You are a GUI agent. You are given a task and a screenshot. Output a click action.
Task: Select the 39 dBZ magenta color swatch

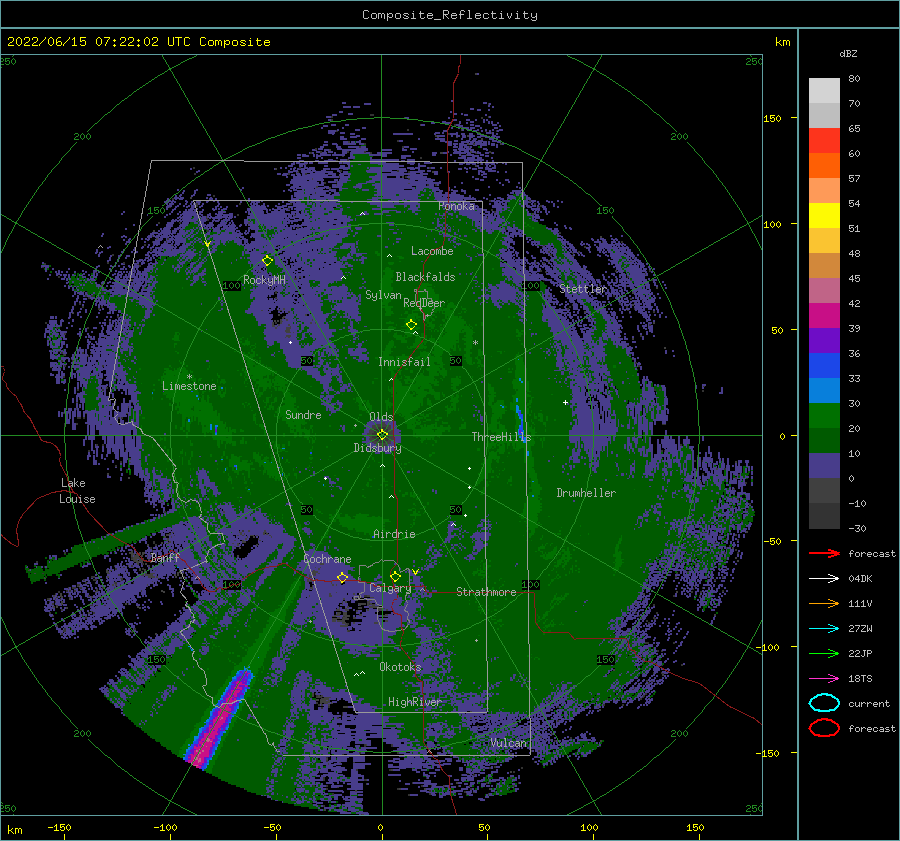pyautogui.click(x=824, y=315)
